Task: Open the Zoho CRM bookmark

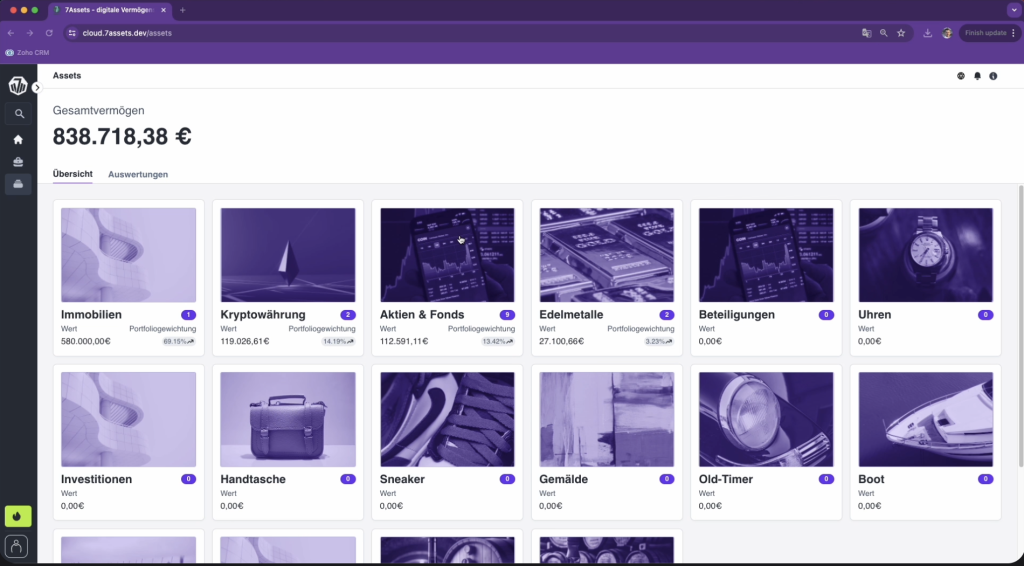Action: tap(27, 53)
